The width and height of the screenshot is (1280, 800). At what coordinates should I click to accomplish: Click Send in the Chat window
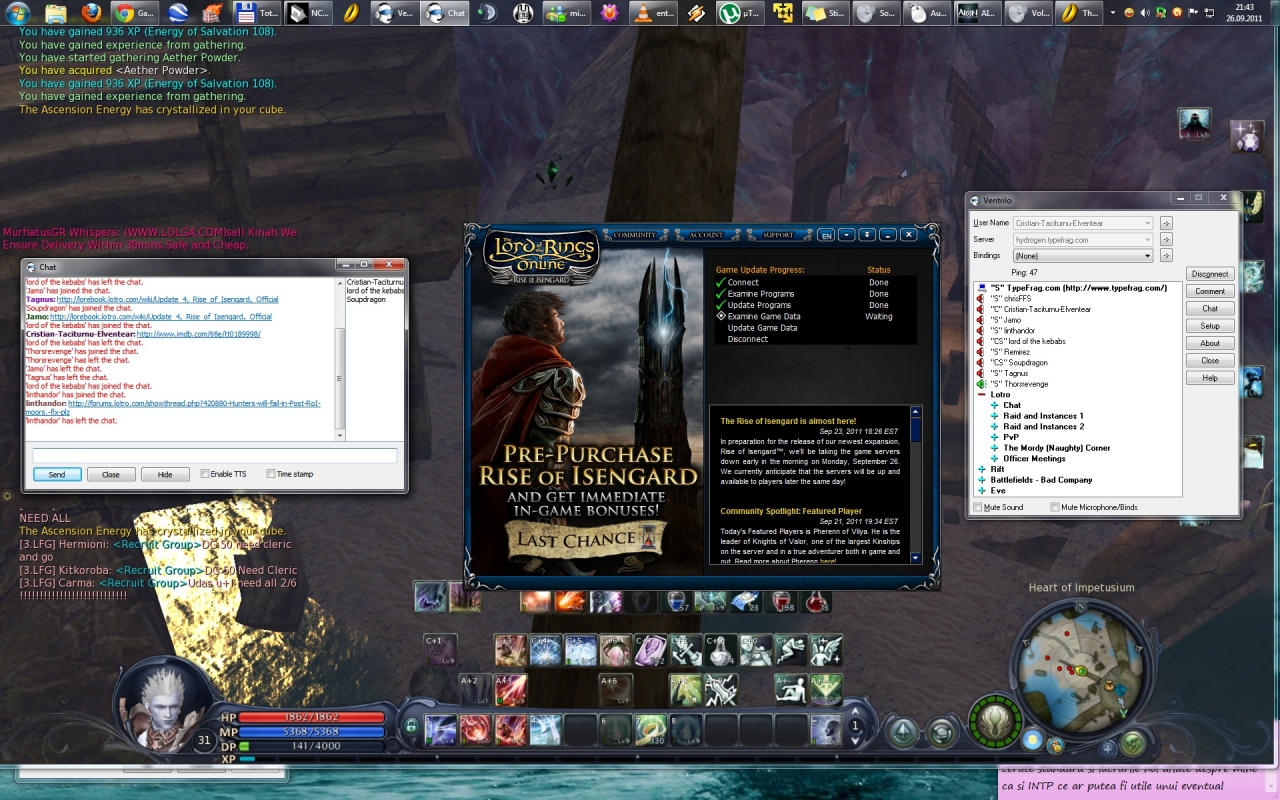tap(57, 474)
